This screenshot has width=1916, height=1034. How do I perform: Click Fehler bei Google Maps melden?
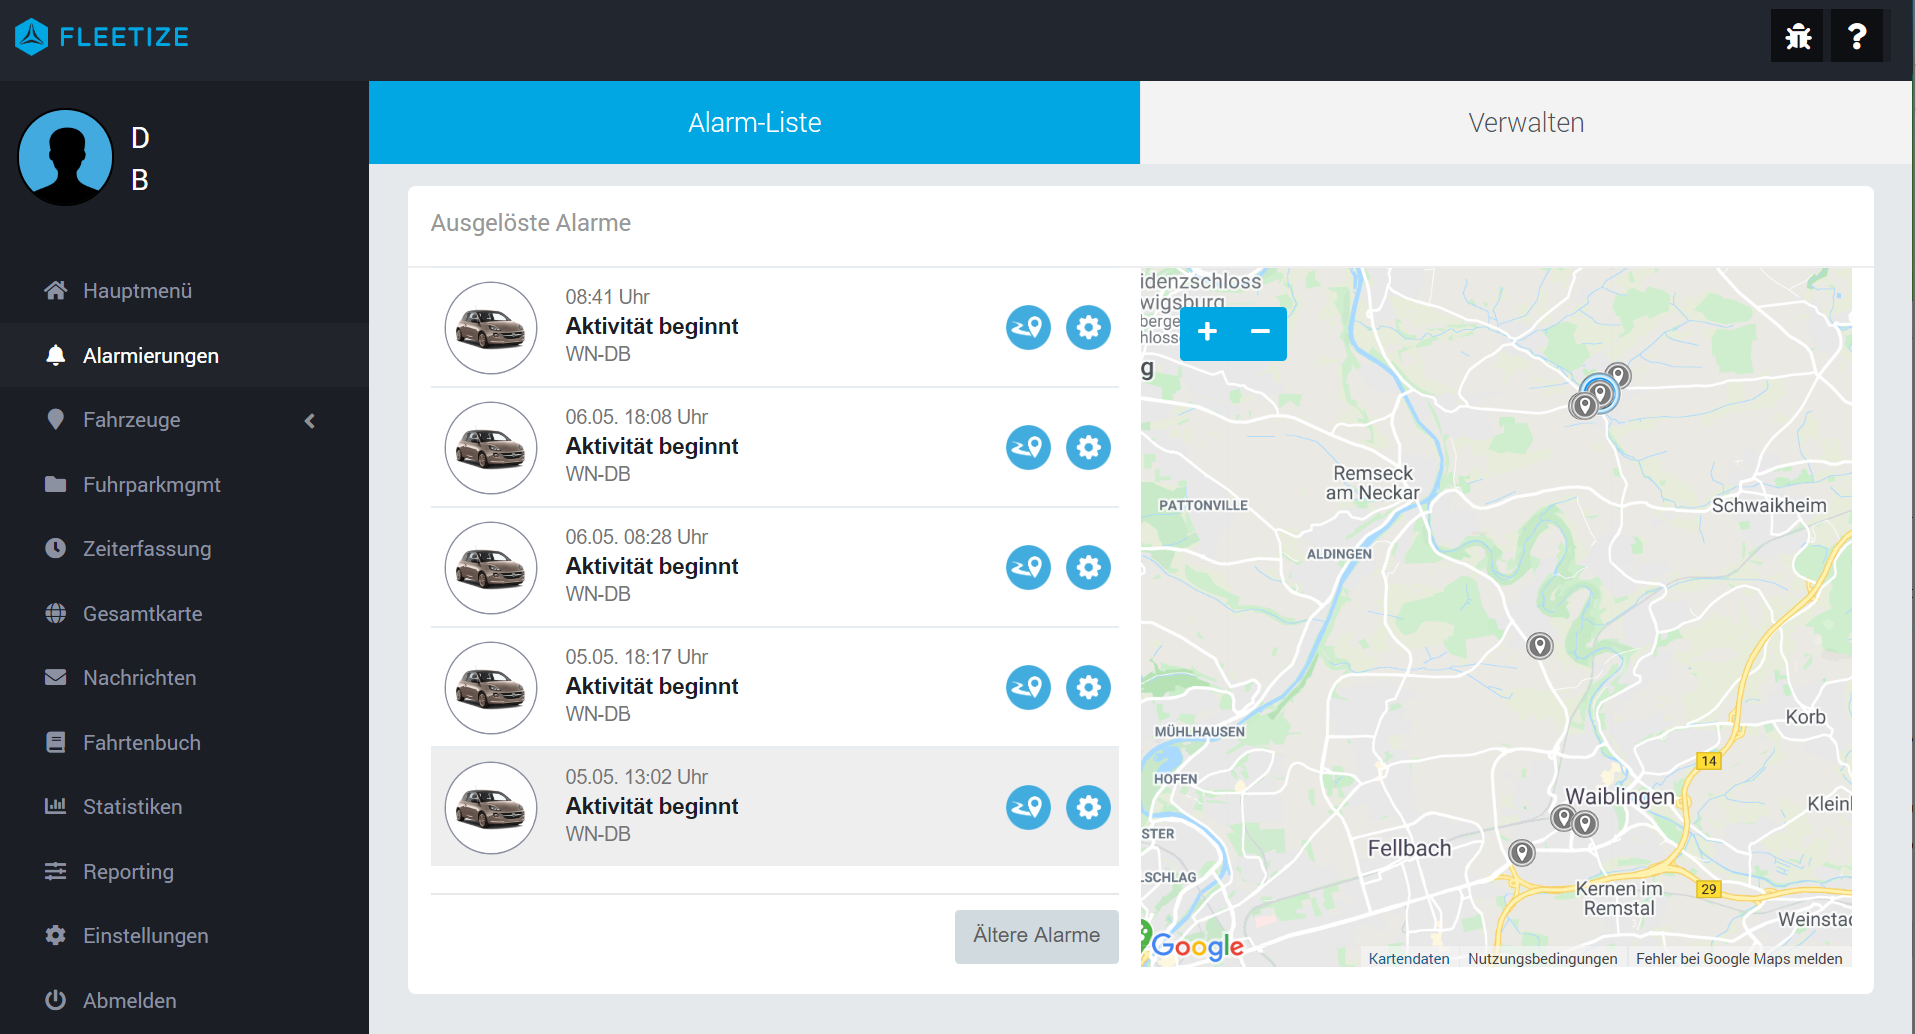tap(1739, 958)
